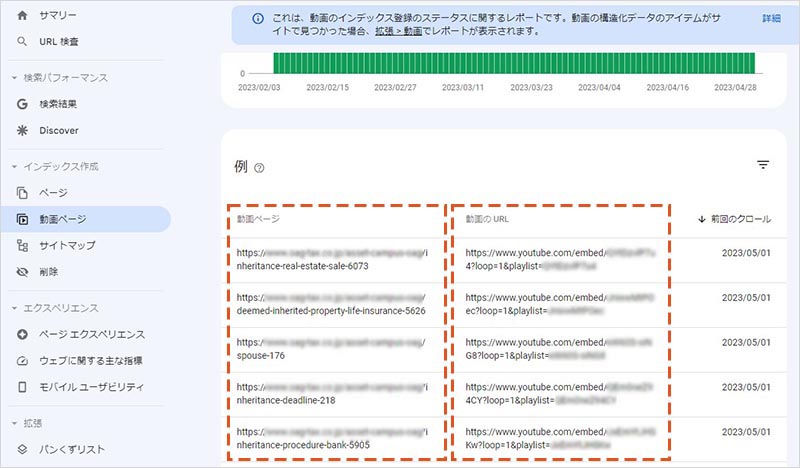Click the URL 検査 magnifier icon
This screenshot has height=468, width=800.
click(23, 41)
